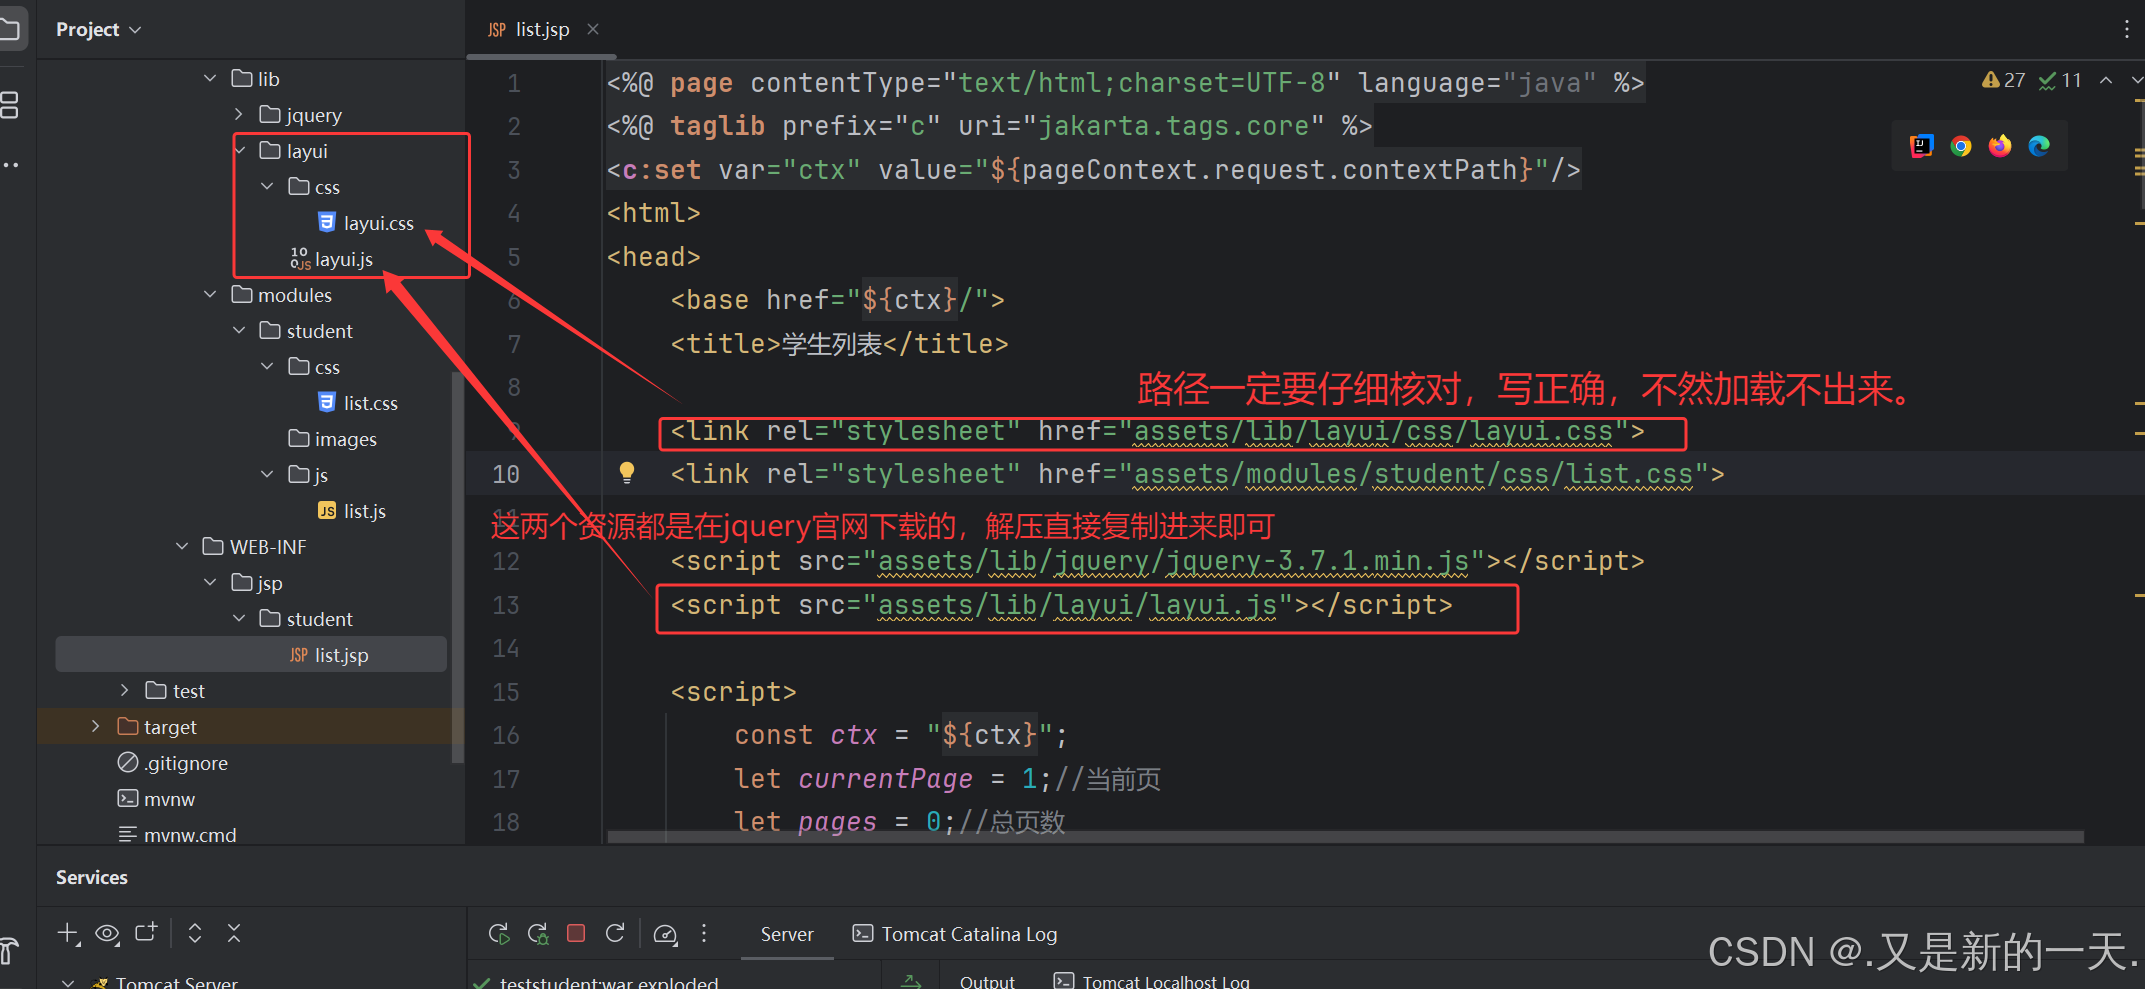Open the More tool windows ellipsis
The height and width of the screenshot is (989, 2145).
10,165
